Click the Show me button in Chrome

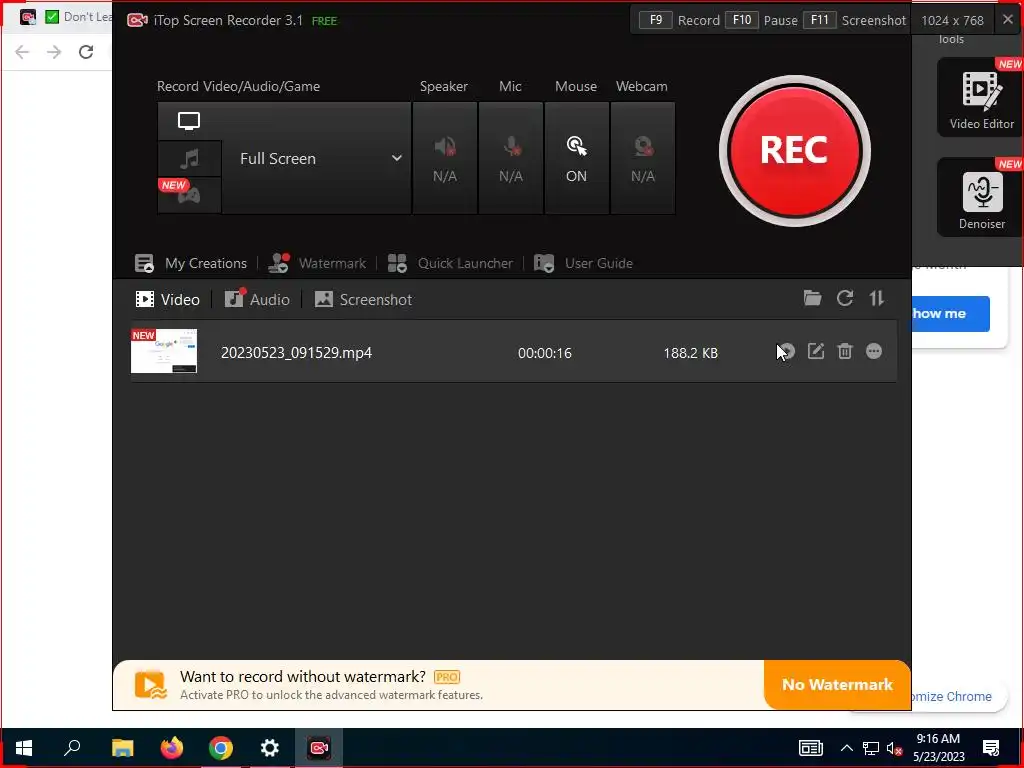point(950,313)
